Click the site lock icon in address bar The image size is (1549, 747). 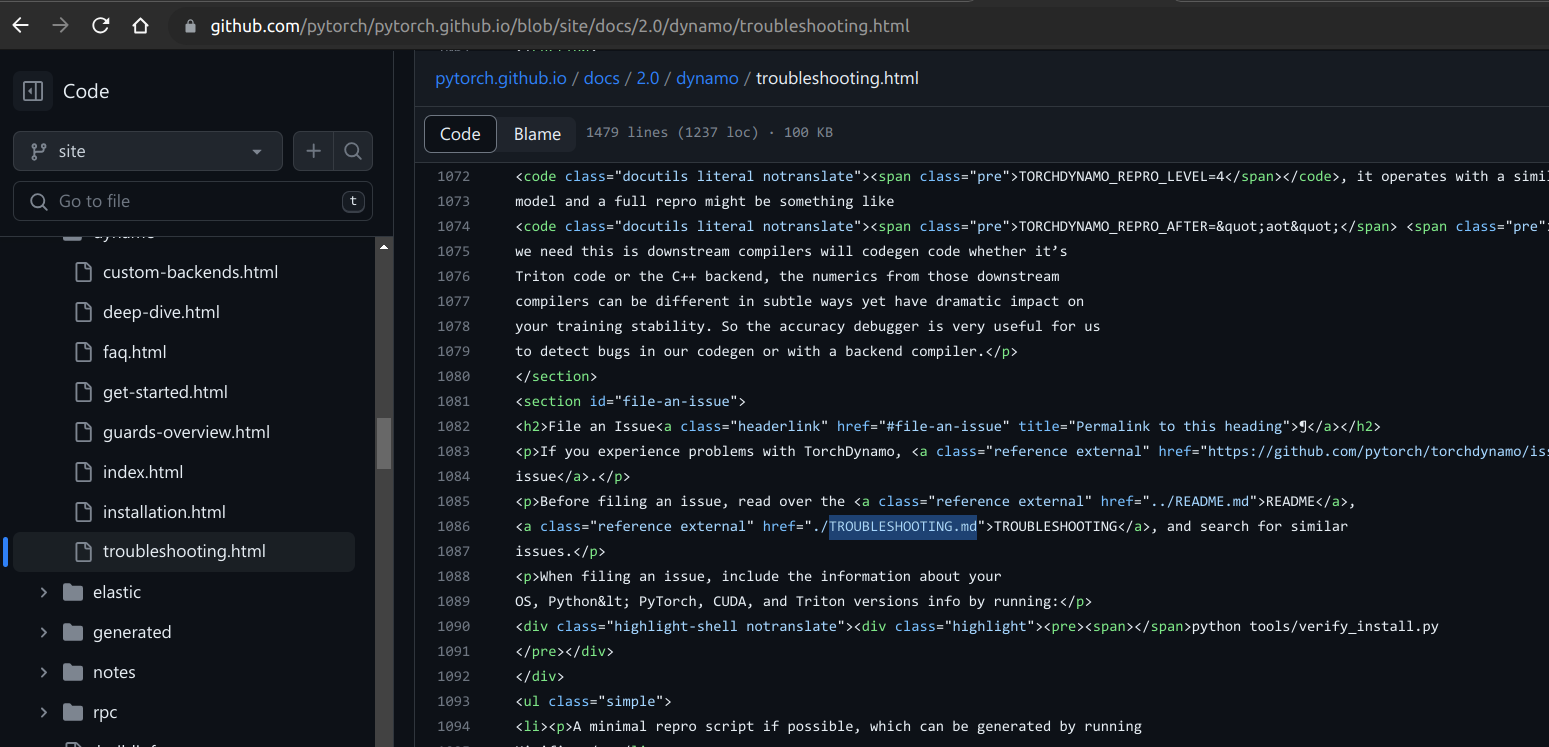189,25
